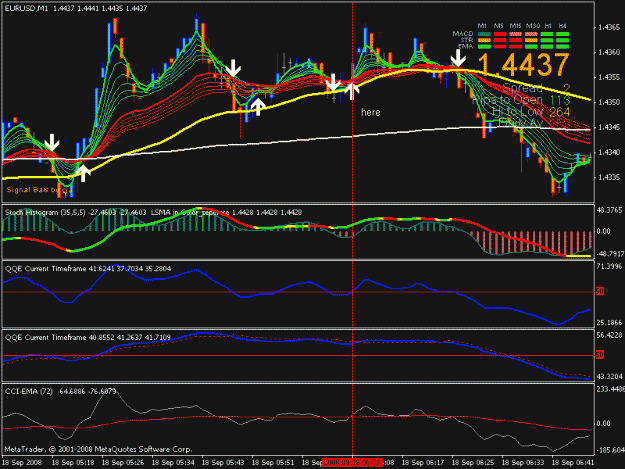
Task: Click the 1.4355 price axis label
Action: pos(609,77)
